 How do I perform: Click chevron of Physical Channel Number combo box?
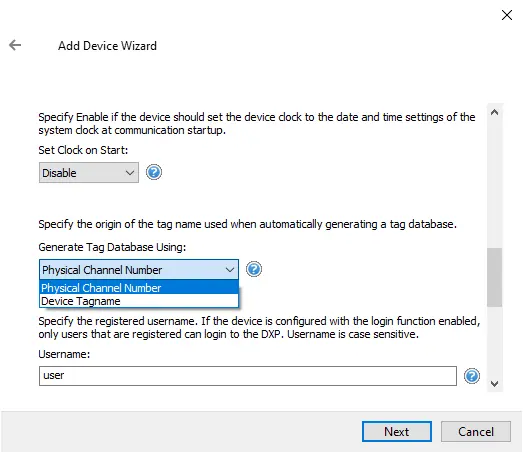(229, 270)
